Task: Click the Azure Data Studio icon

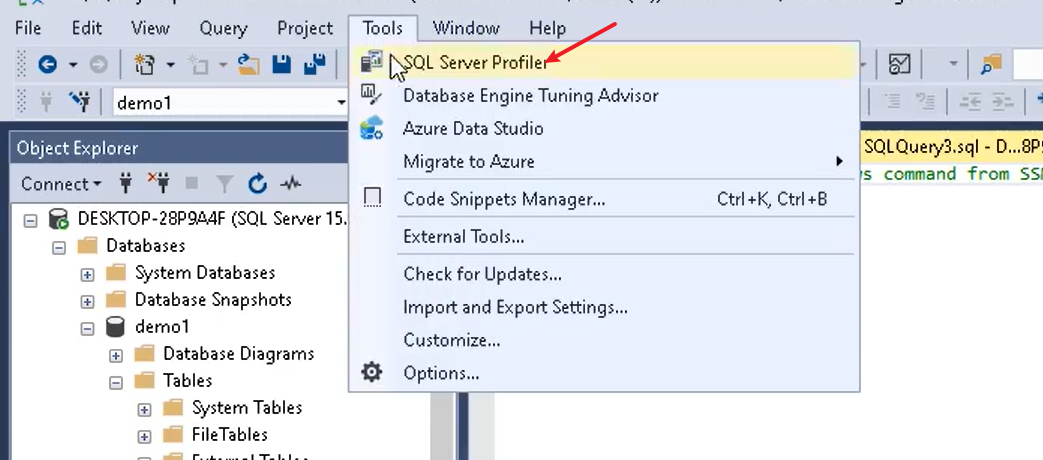Action: [x=371, y=128]
